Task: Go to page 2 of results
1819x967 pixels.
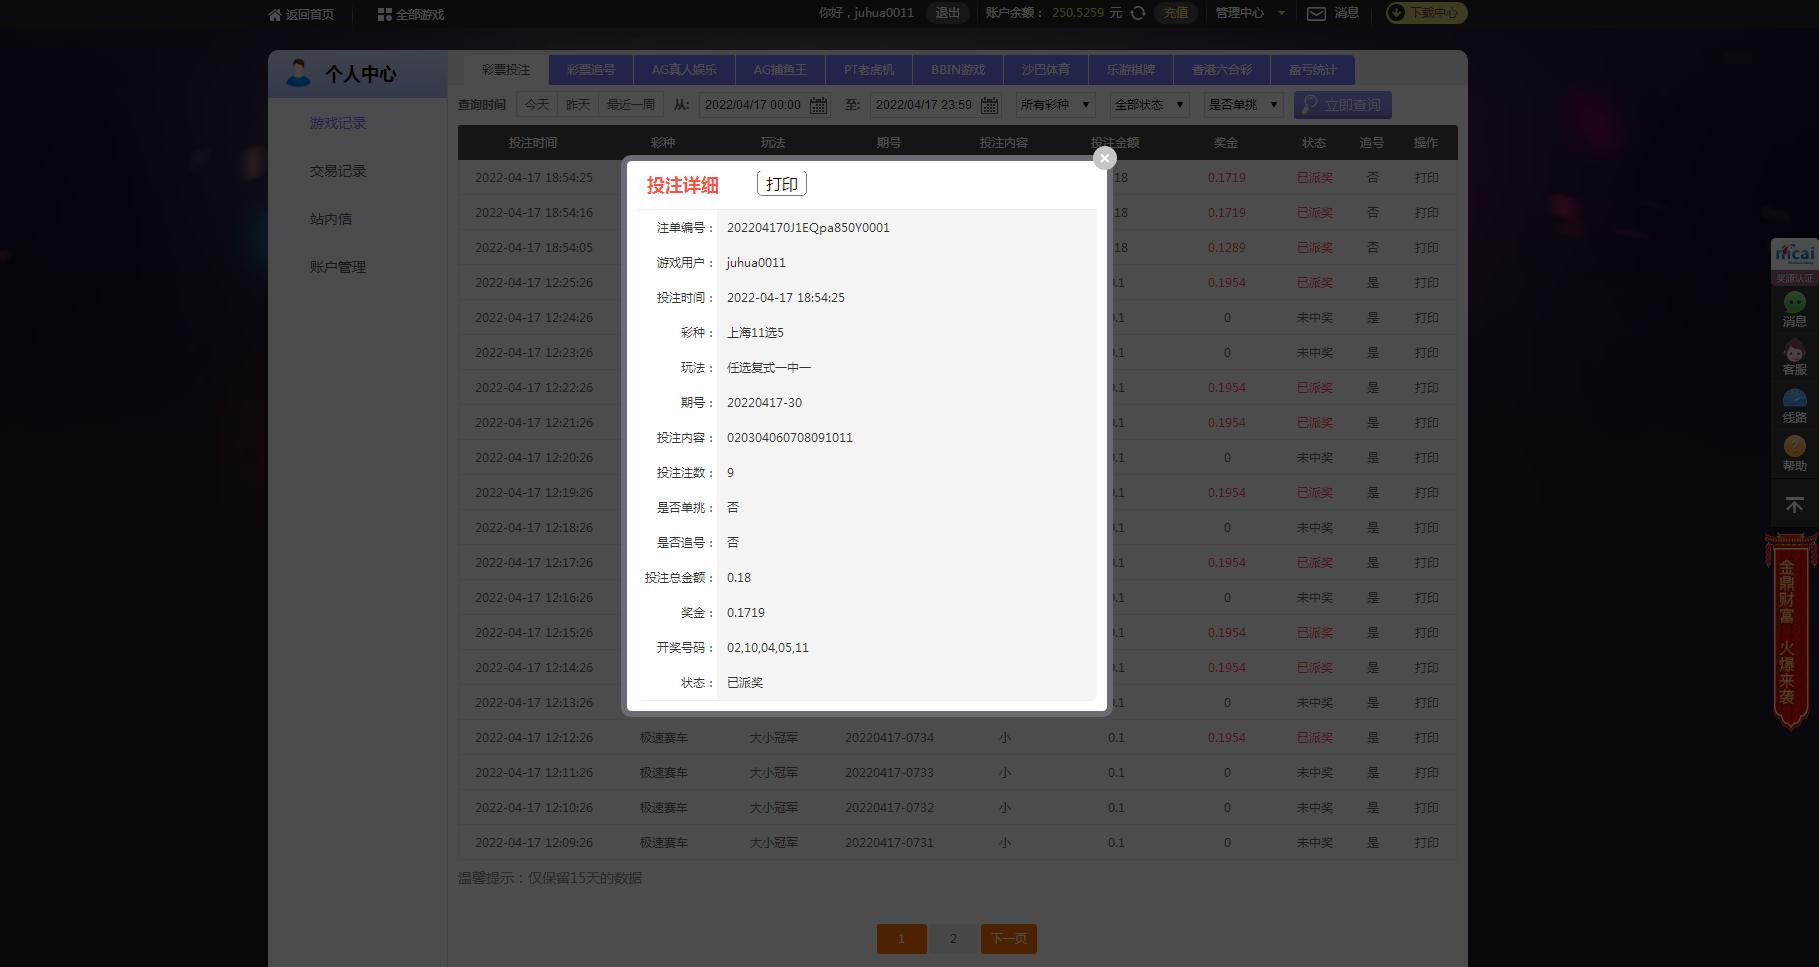Action: (953, 939)
